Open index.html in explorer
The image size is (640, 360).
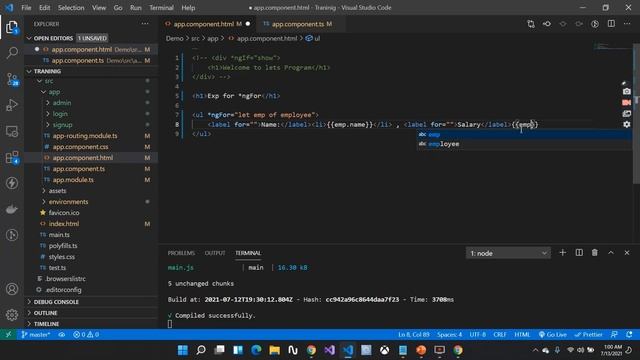tap(64, 224)
